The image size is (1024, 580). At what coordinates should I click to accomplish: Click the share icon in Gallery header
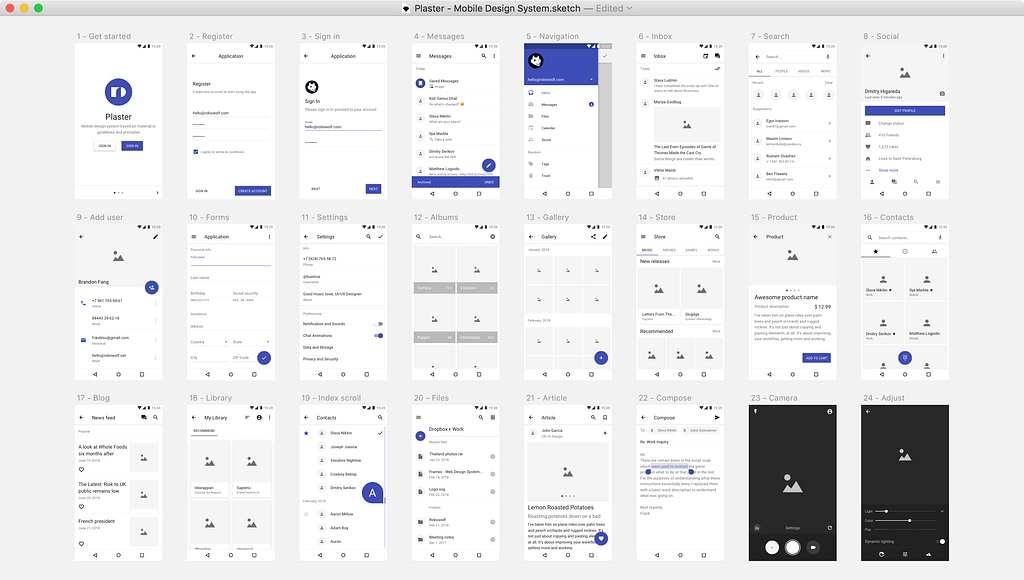[x=593, y=236]
